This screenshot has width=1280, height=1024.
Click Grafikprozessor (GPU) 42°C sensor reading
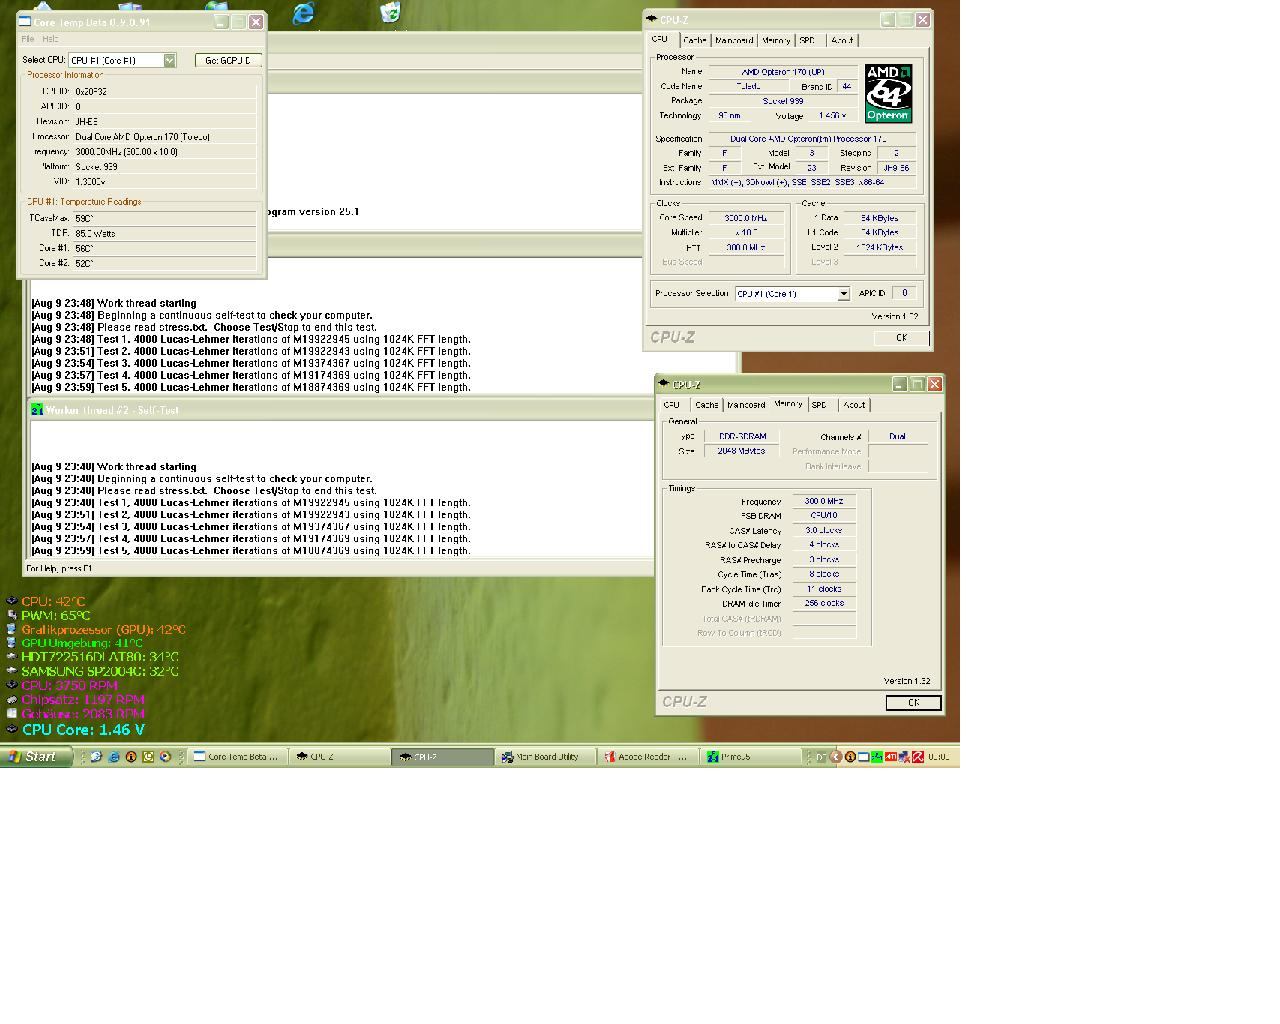click(103, 629)
